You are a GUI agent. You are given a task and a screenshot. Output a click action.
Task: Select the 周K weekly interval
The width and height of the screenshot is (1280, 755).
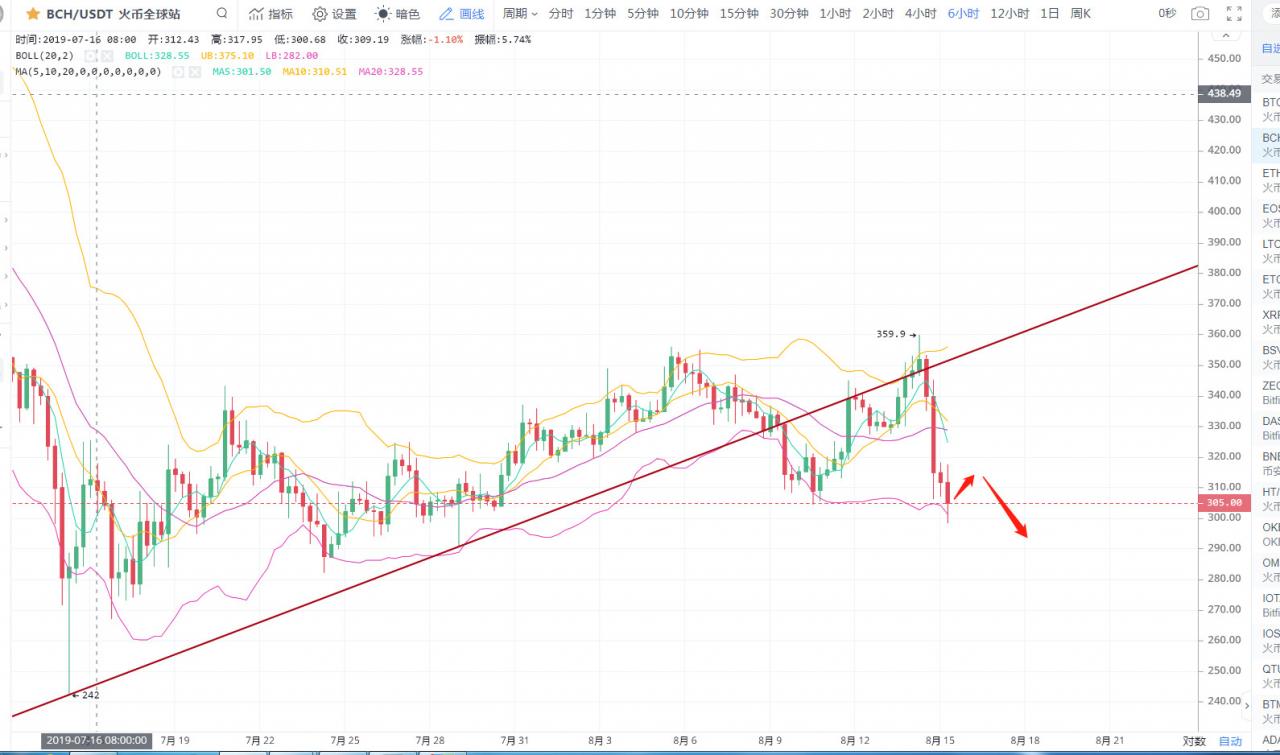tap(1081, 14)
